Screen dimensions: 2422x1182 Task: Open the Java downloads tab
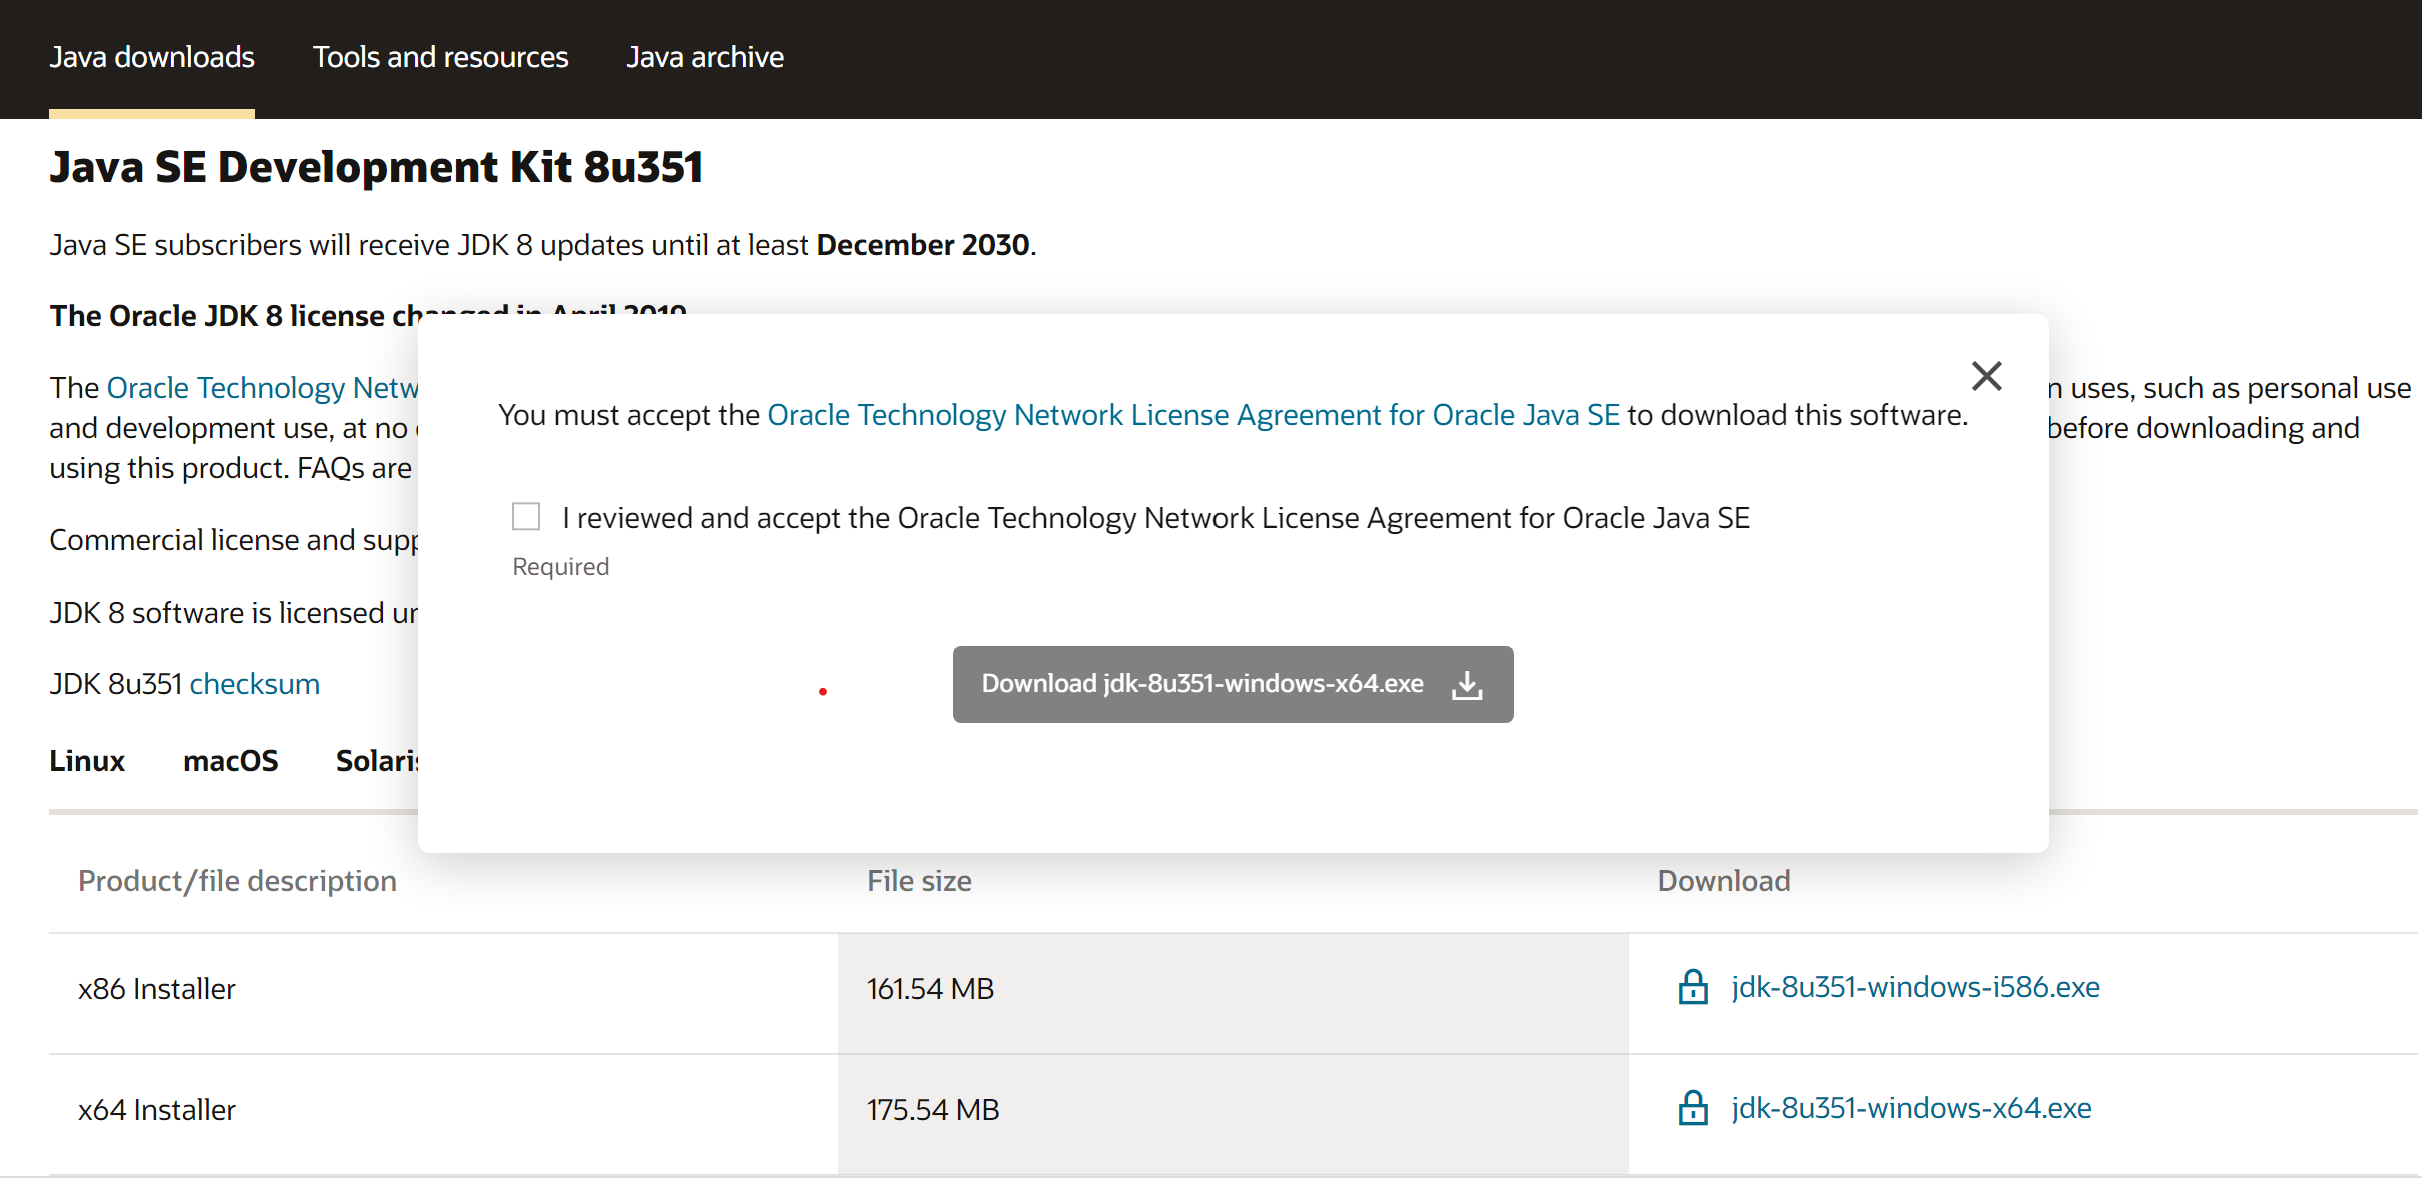click(152, 57)
